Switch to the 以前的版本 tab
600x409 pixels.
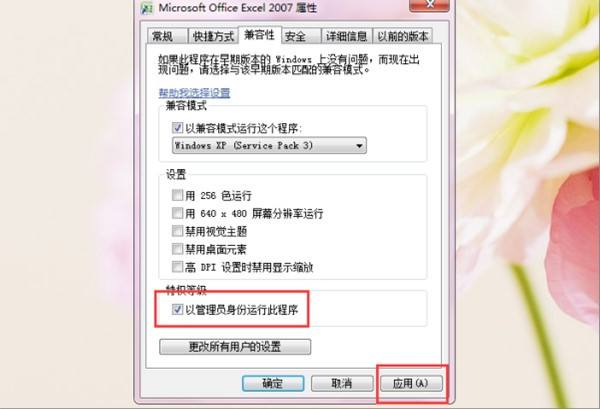click(403, 36)
